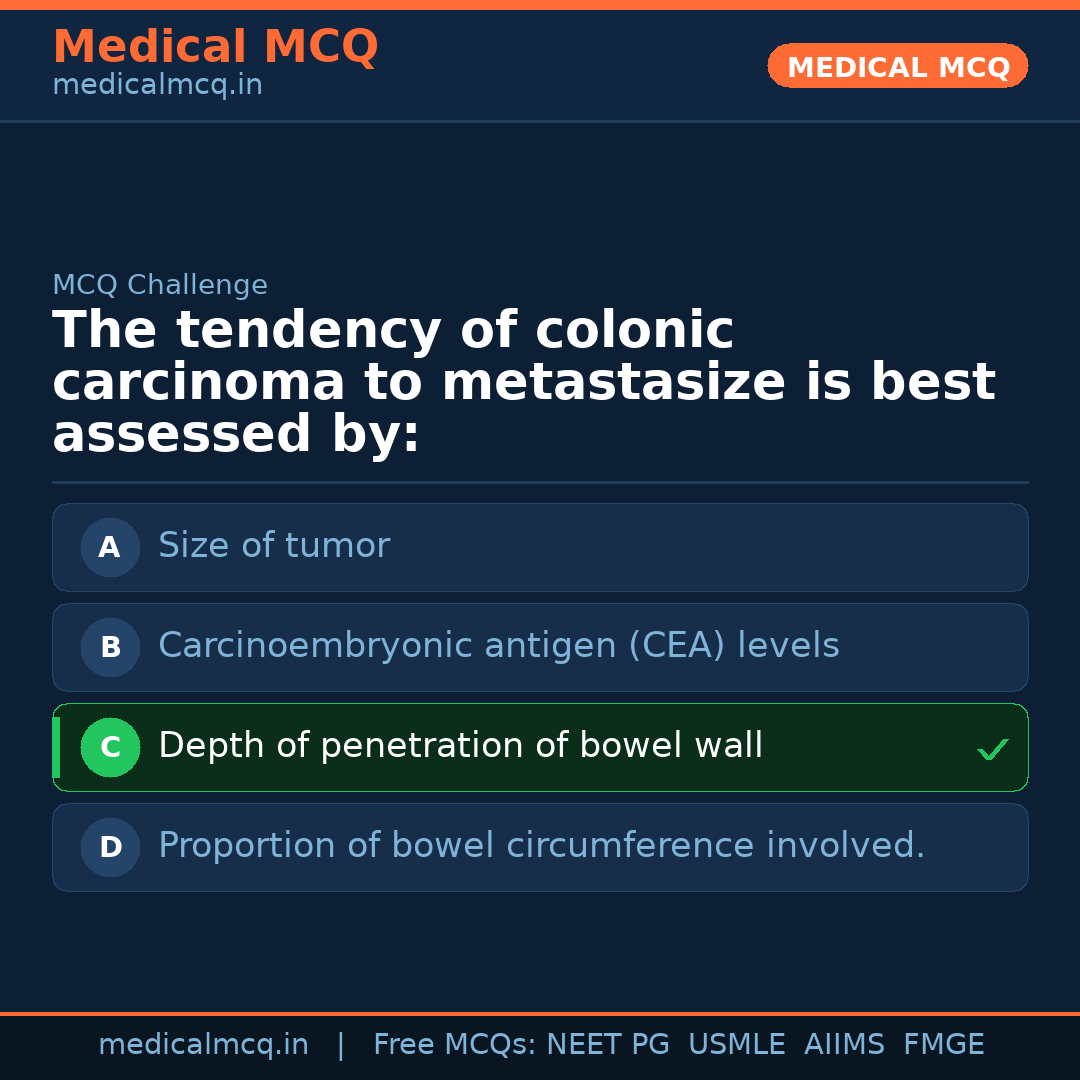Select USMLE in the footer
Screen dimensions: 1080x1080
click(736, 1045)
